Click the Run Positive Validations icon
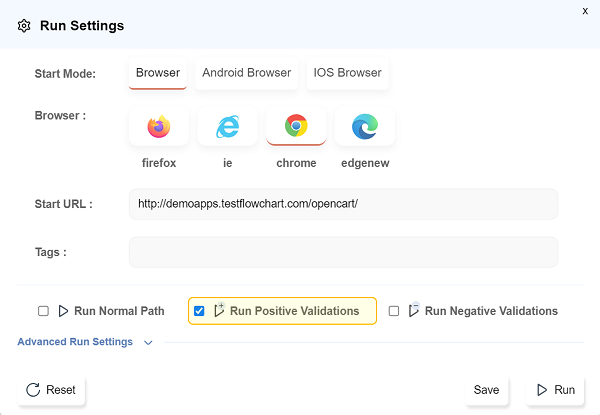This screenshot has width=600, height=415. 219,311
